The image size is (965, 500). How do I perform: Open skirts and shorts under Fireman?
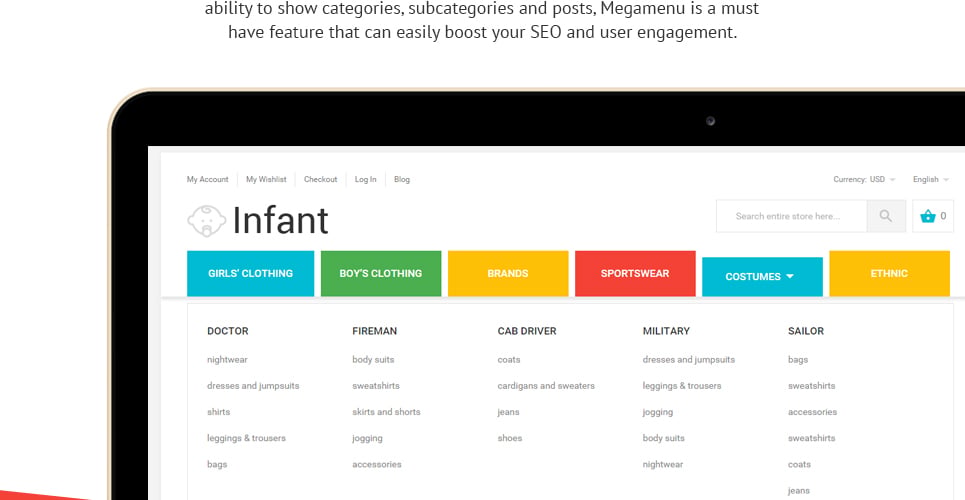point(386,412)
